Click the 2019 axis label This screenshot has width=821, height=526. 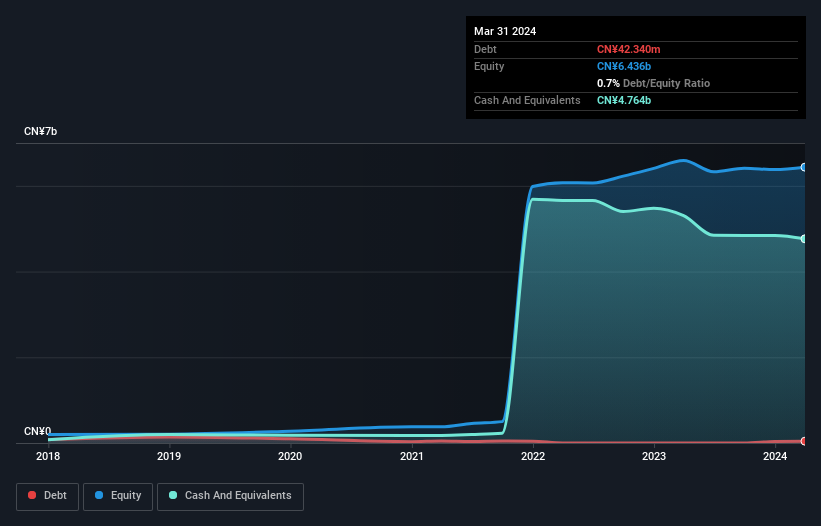pos(169,456)
